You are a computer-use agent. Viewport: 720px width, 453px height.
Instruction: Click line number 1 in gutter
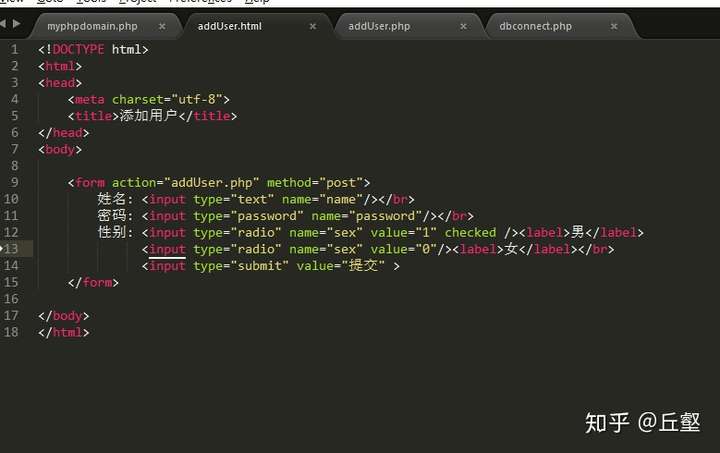coord(15,49)
